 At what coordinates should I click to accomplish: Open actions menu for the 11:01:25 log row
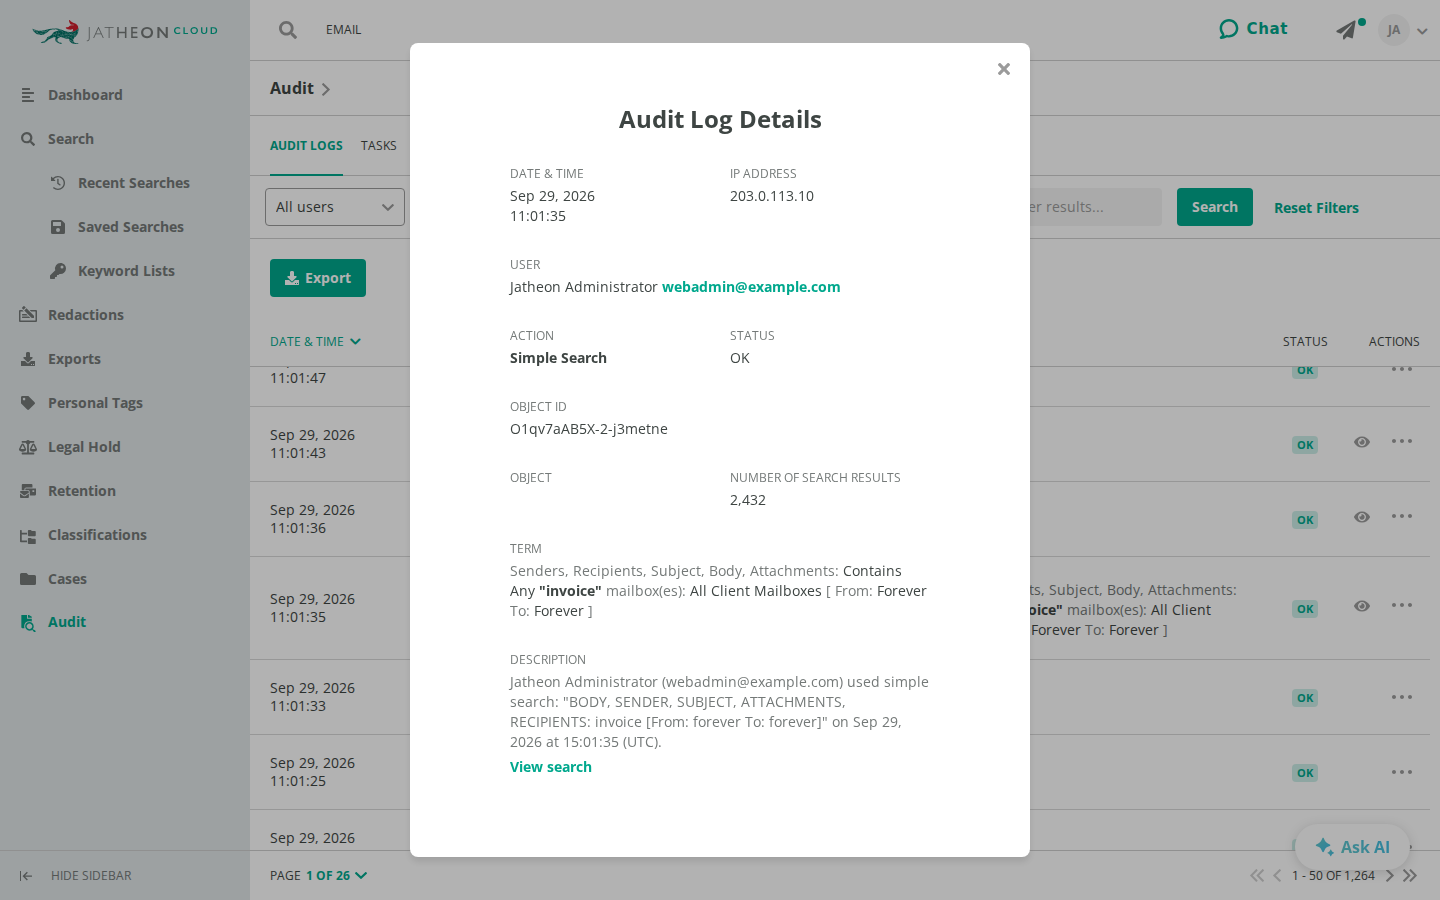pyautogui.click(x=1402, y=772)
